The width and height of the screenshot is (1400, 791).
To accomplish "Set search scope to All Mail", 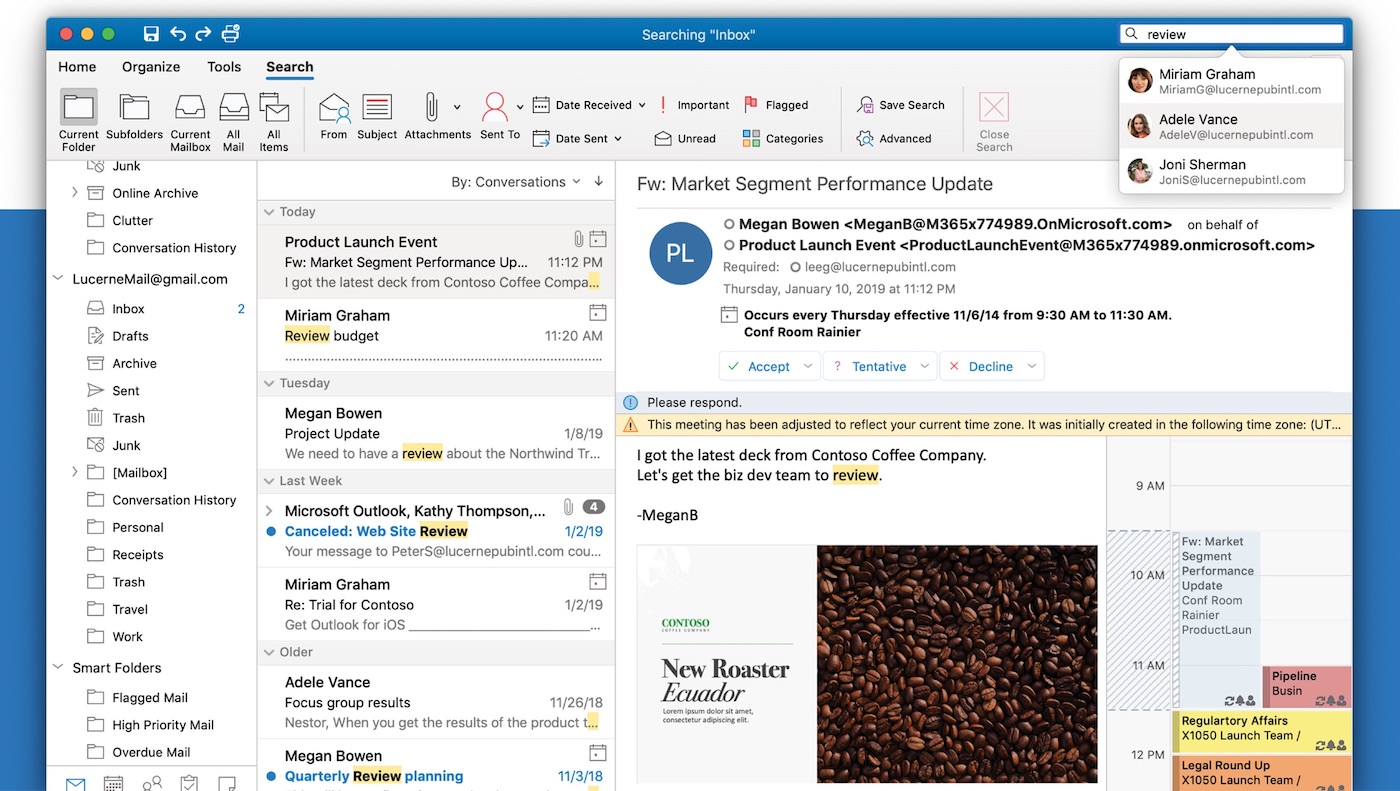I will [233, 122].
